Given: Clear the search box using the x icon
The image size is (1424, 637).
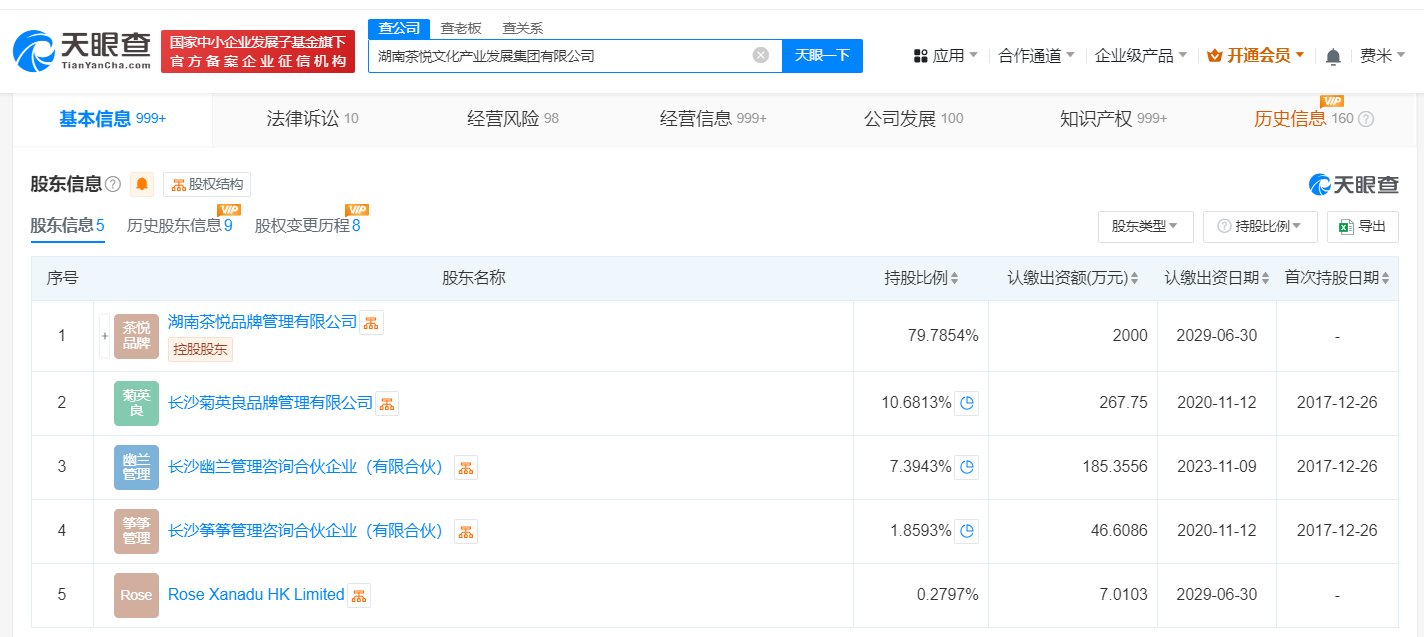Looking at the screenshot, I should [760, 56].
